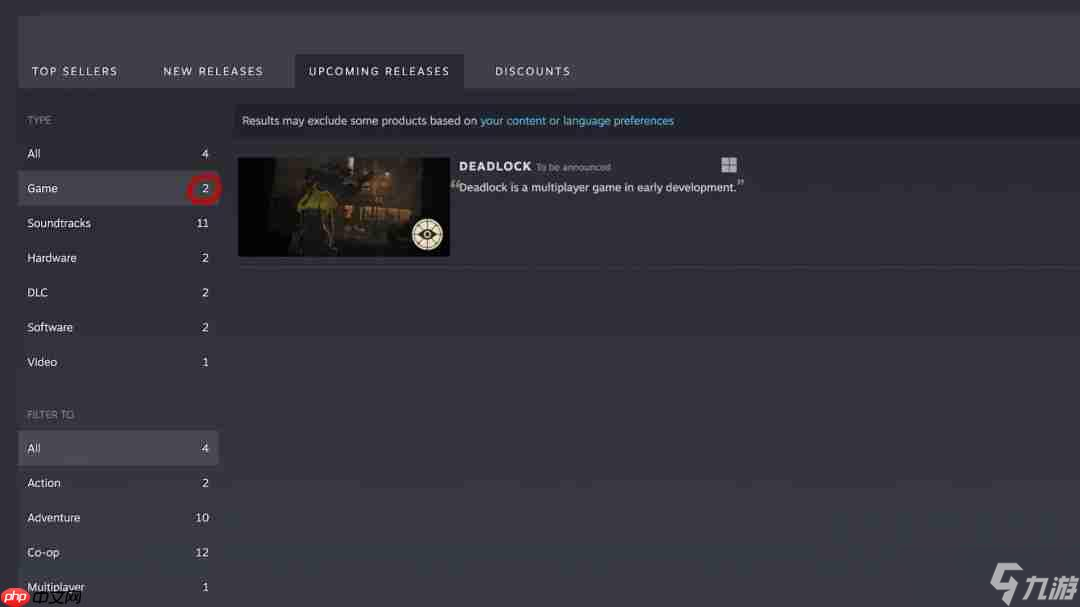The width and height of the screenshot is (1080, 607).
Task: Show only Video type results
Action: point(118,362)
